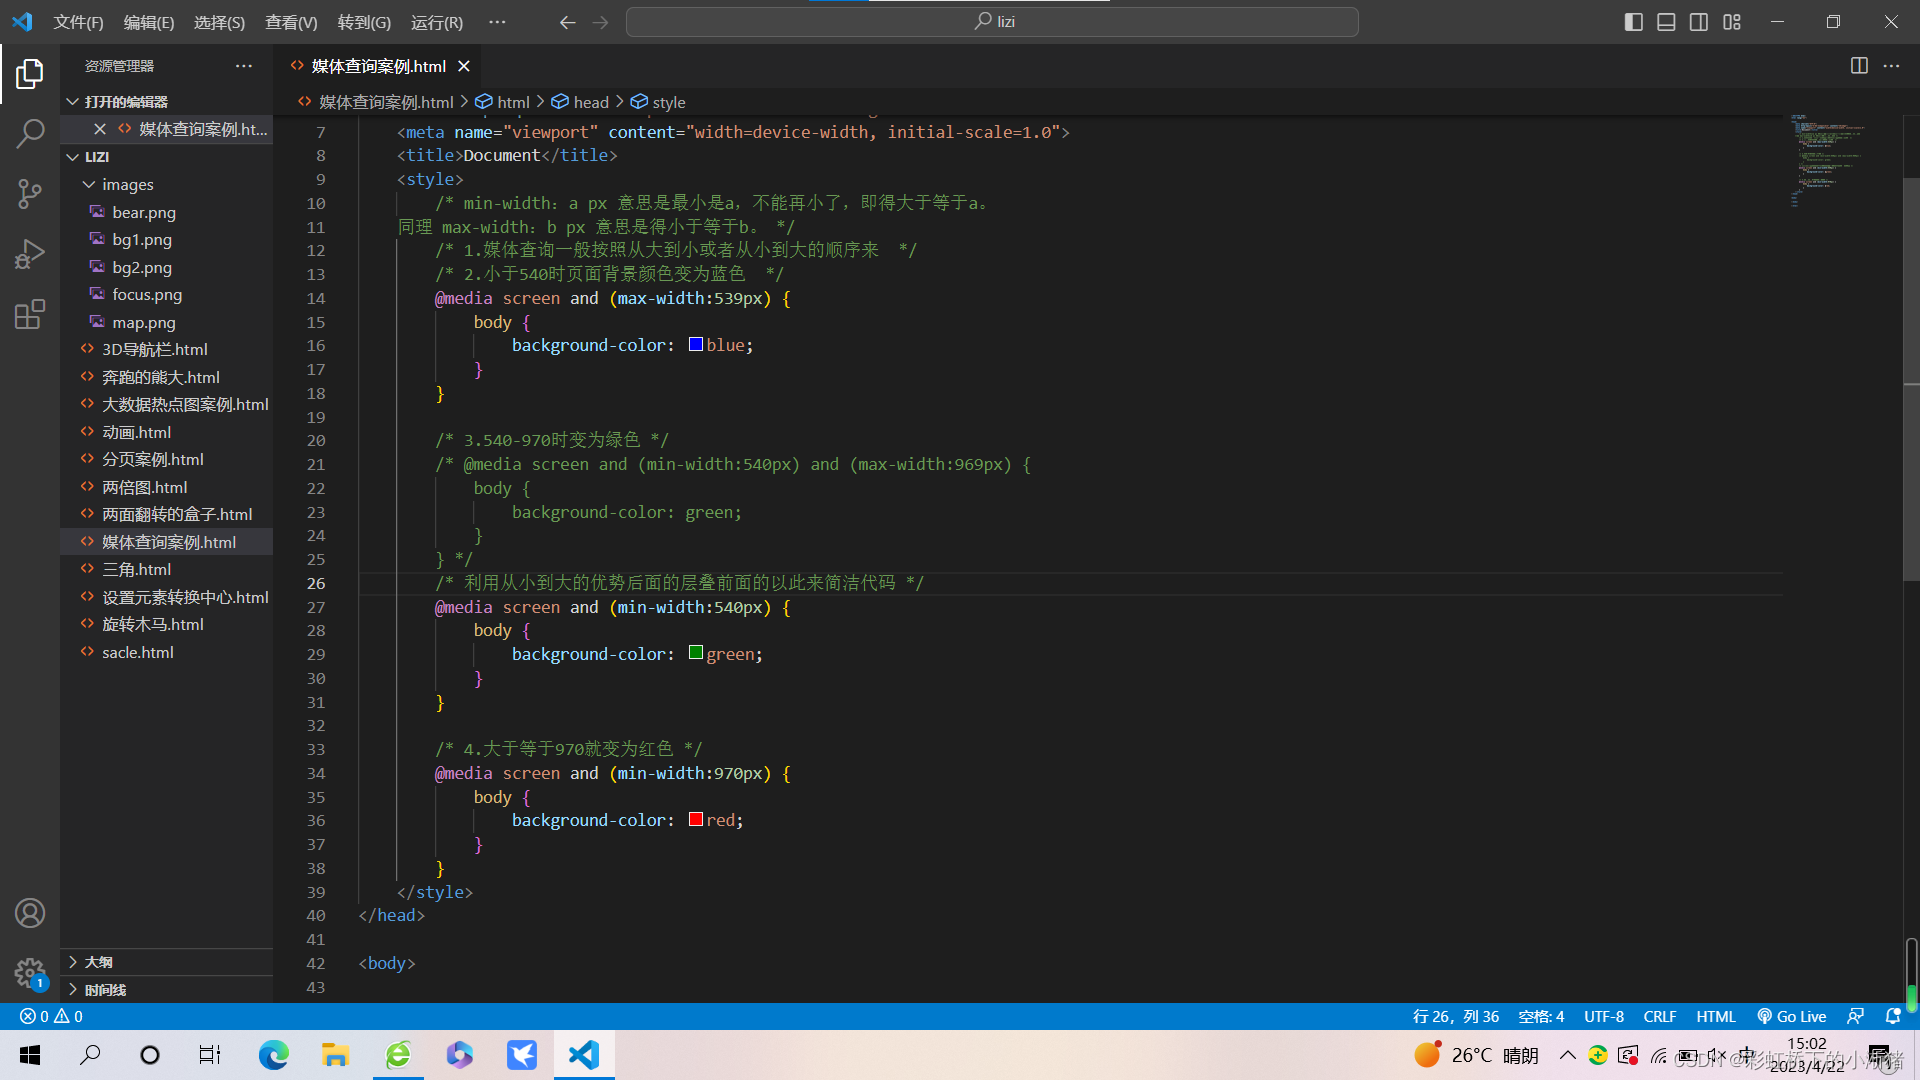The width and height of the screenshot is (1920, 1080).
Task: Open notifications bell in status bar
Action: [1892, 1016]
